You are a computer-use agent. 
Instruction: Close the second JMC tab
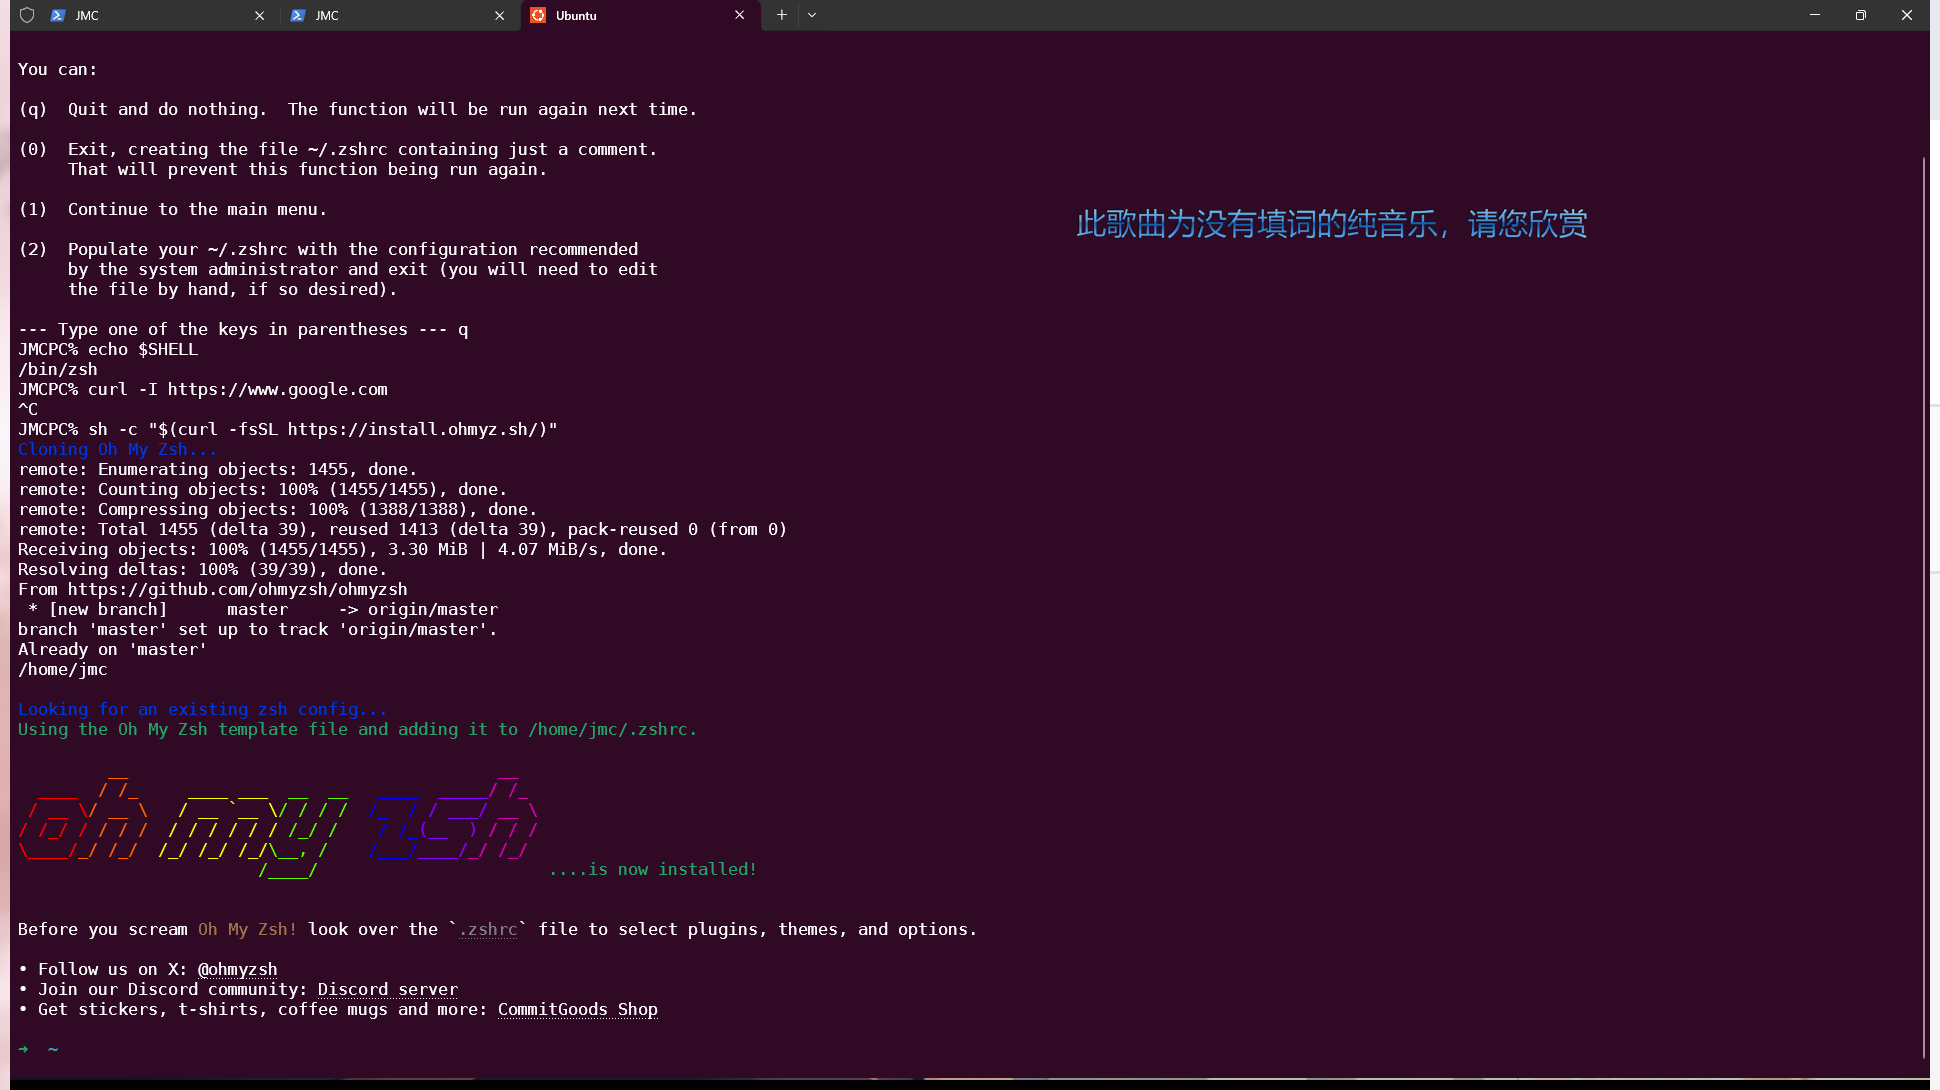[x=500, y=15]
